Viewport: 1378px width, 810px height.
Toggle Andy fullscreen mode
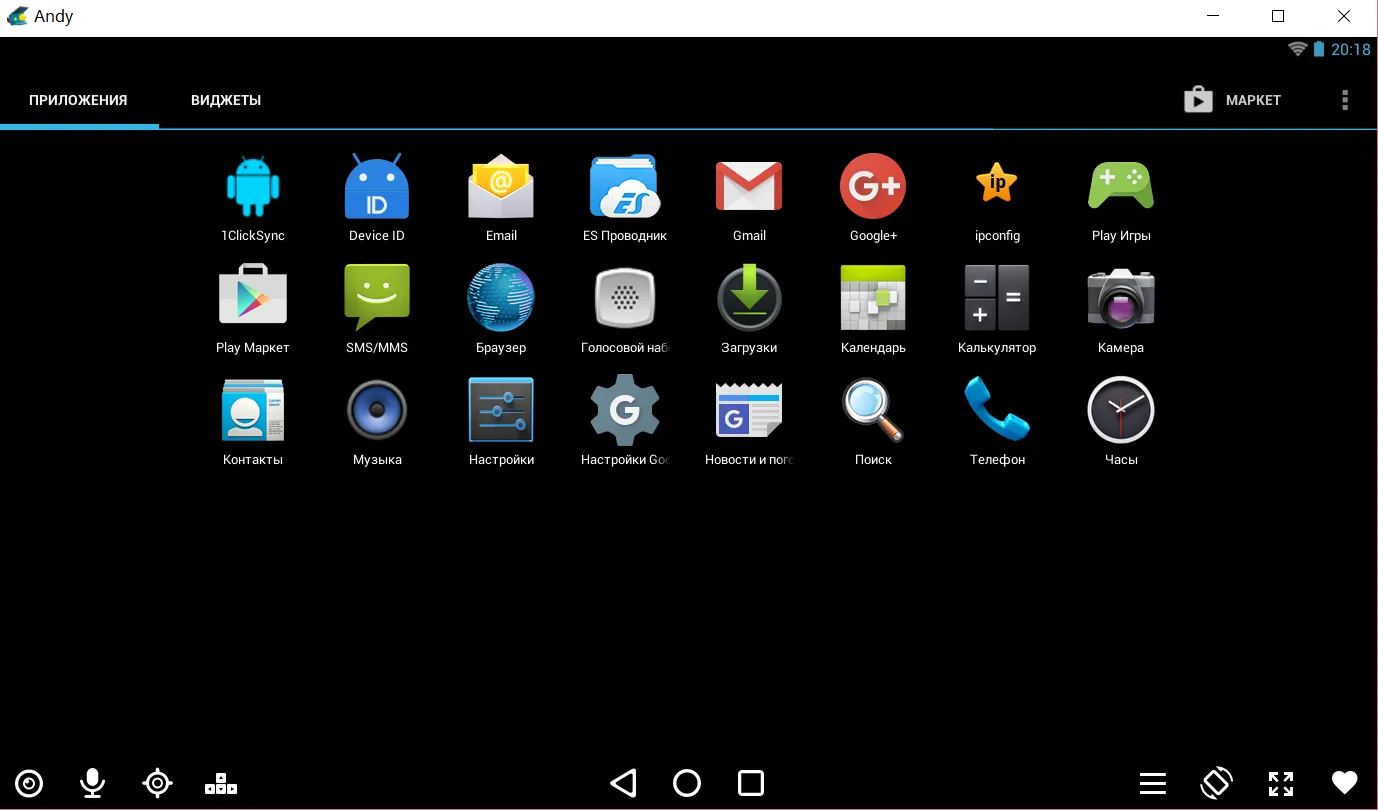pyautogui.click(x=1281, y=783)
